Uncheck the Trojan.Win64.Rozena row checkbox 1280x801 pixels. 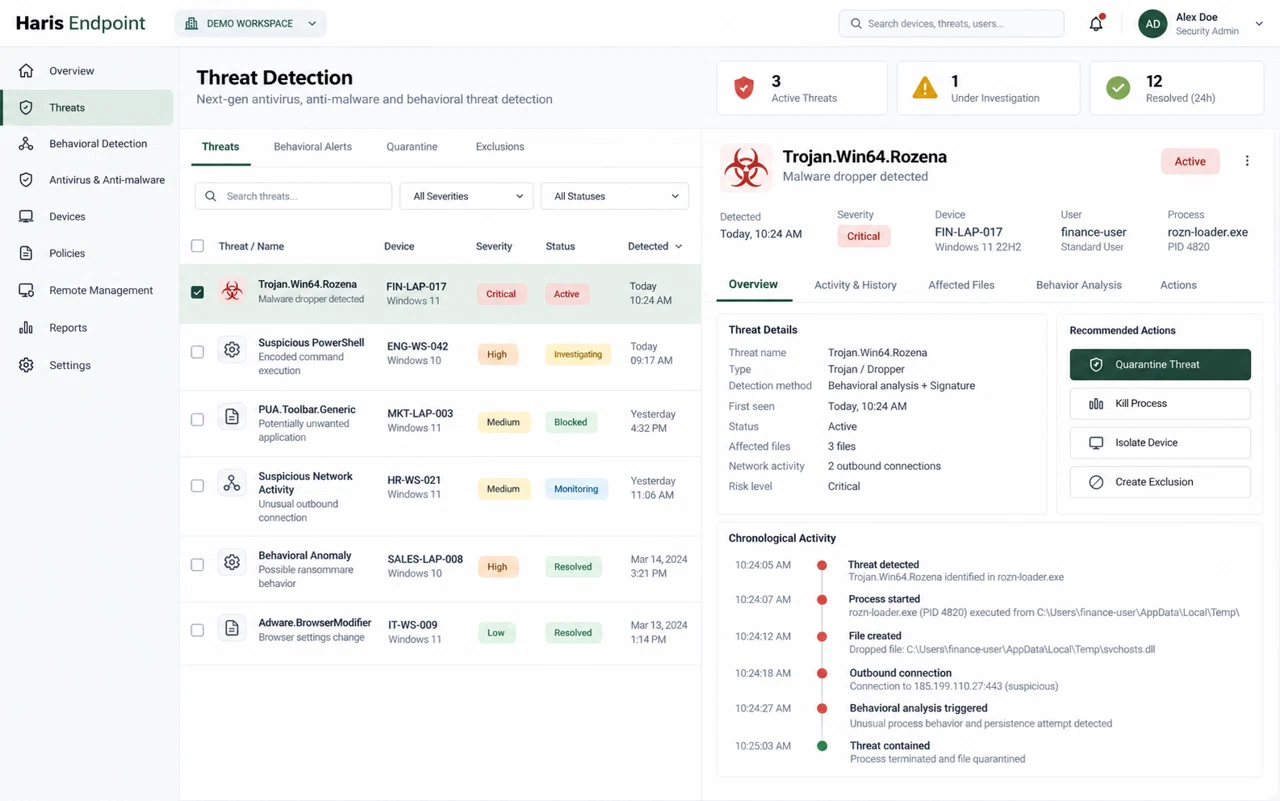pyautogui.click(x=197, y=292)
